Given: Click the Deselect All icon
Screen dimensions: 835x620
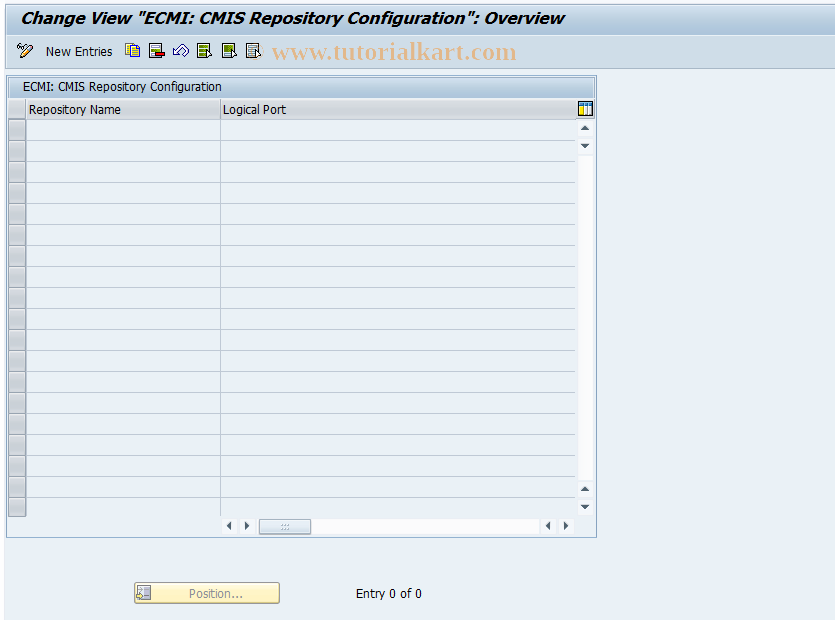Looking at the screenshot, I should pyautogui.click(x=253, y=51).
